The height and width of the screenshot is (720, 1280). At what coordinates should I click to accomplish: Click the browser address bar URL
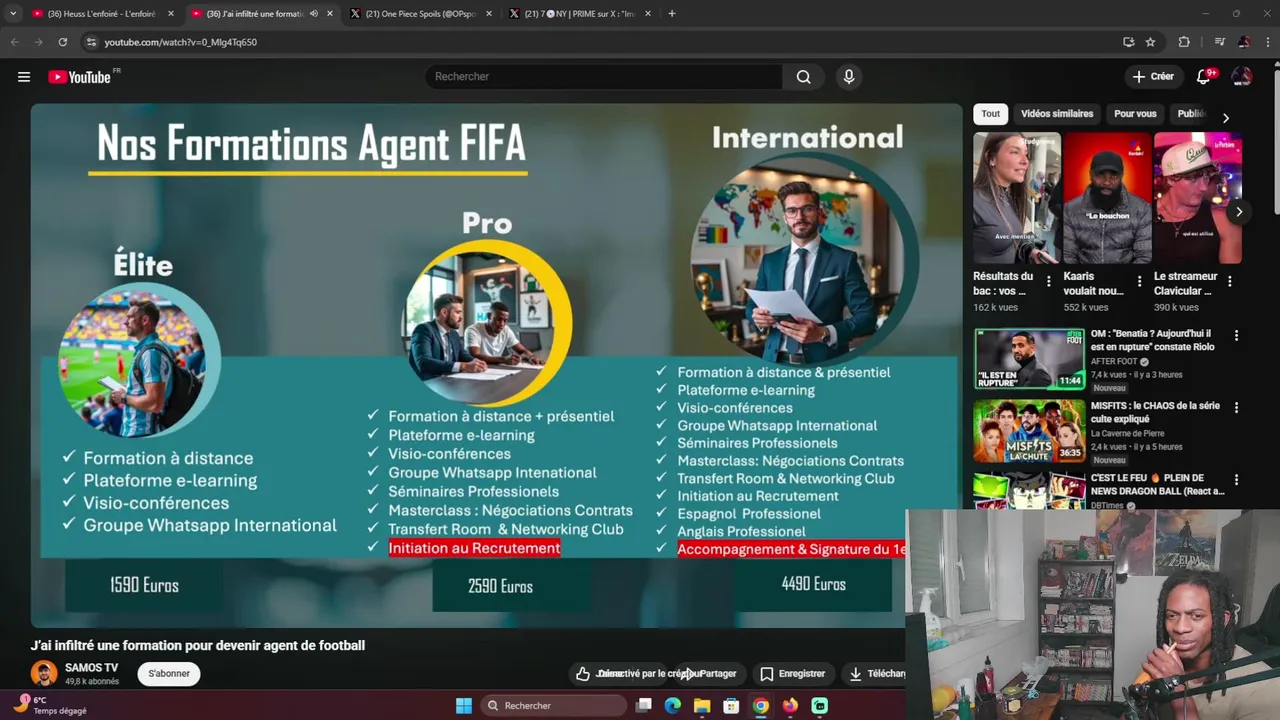(x=181, y=42)
